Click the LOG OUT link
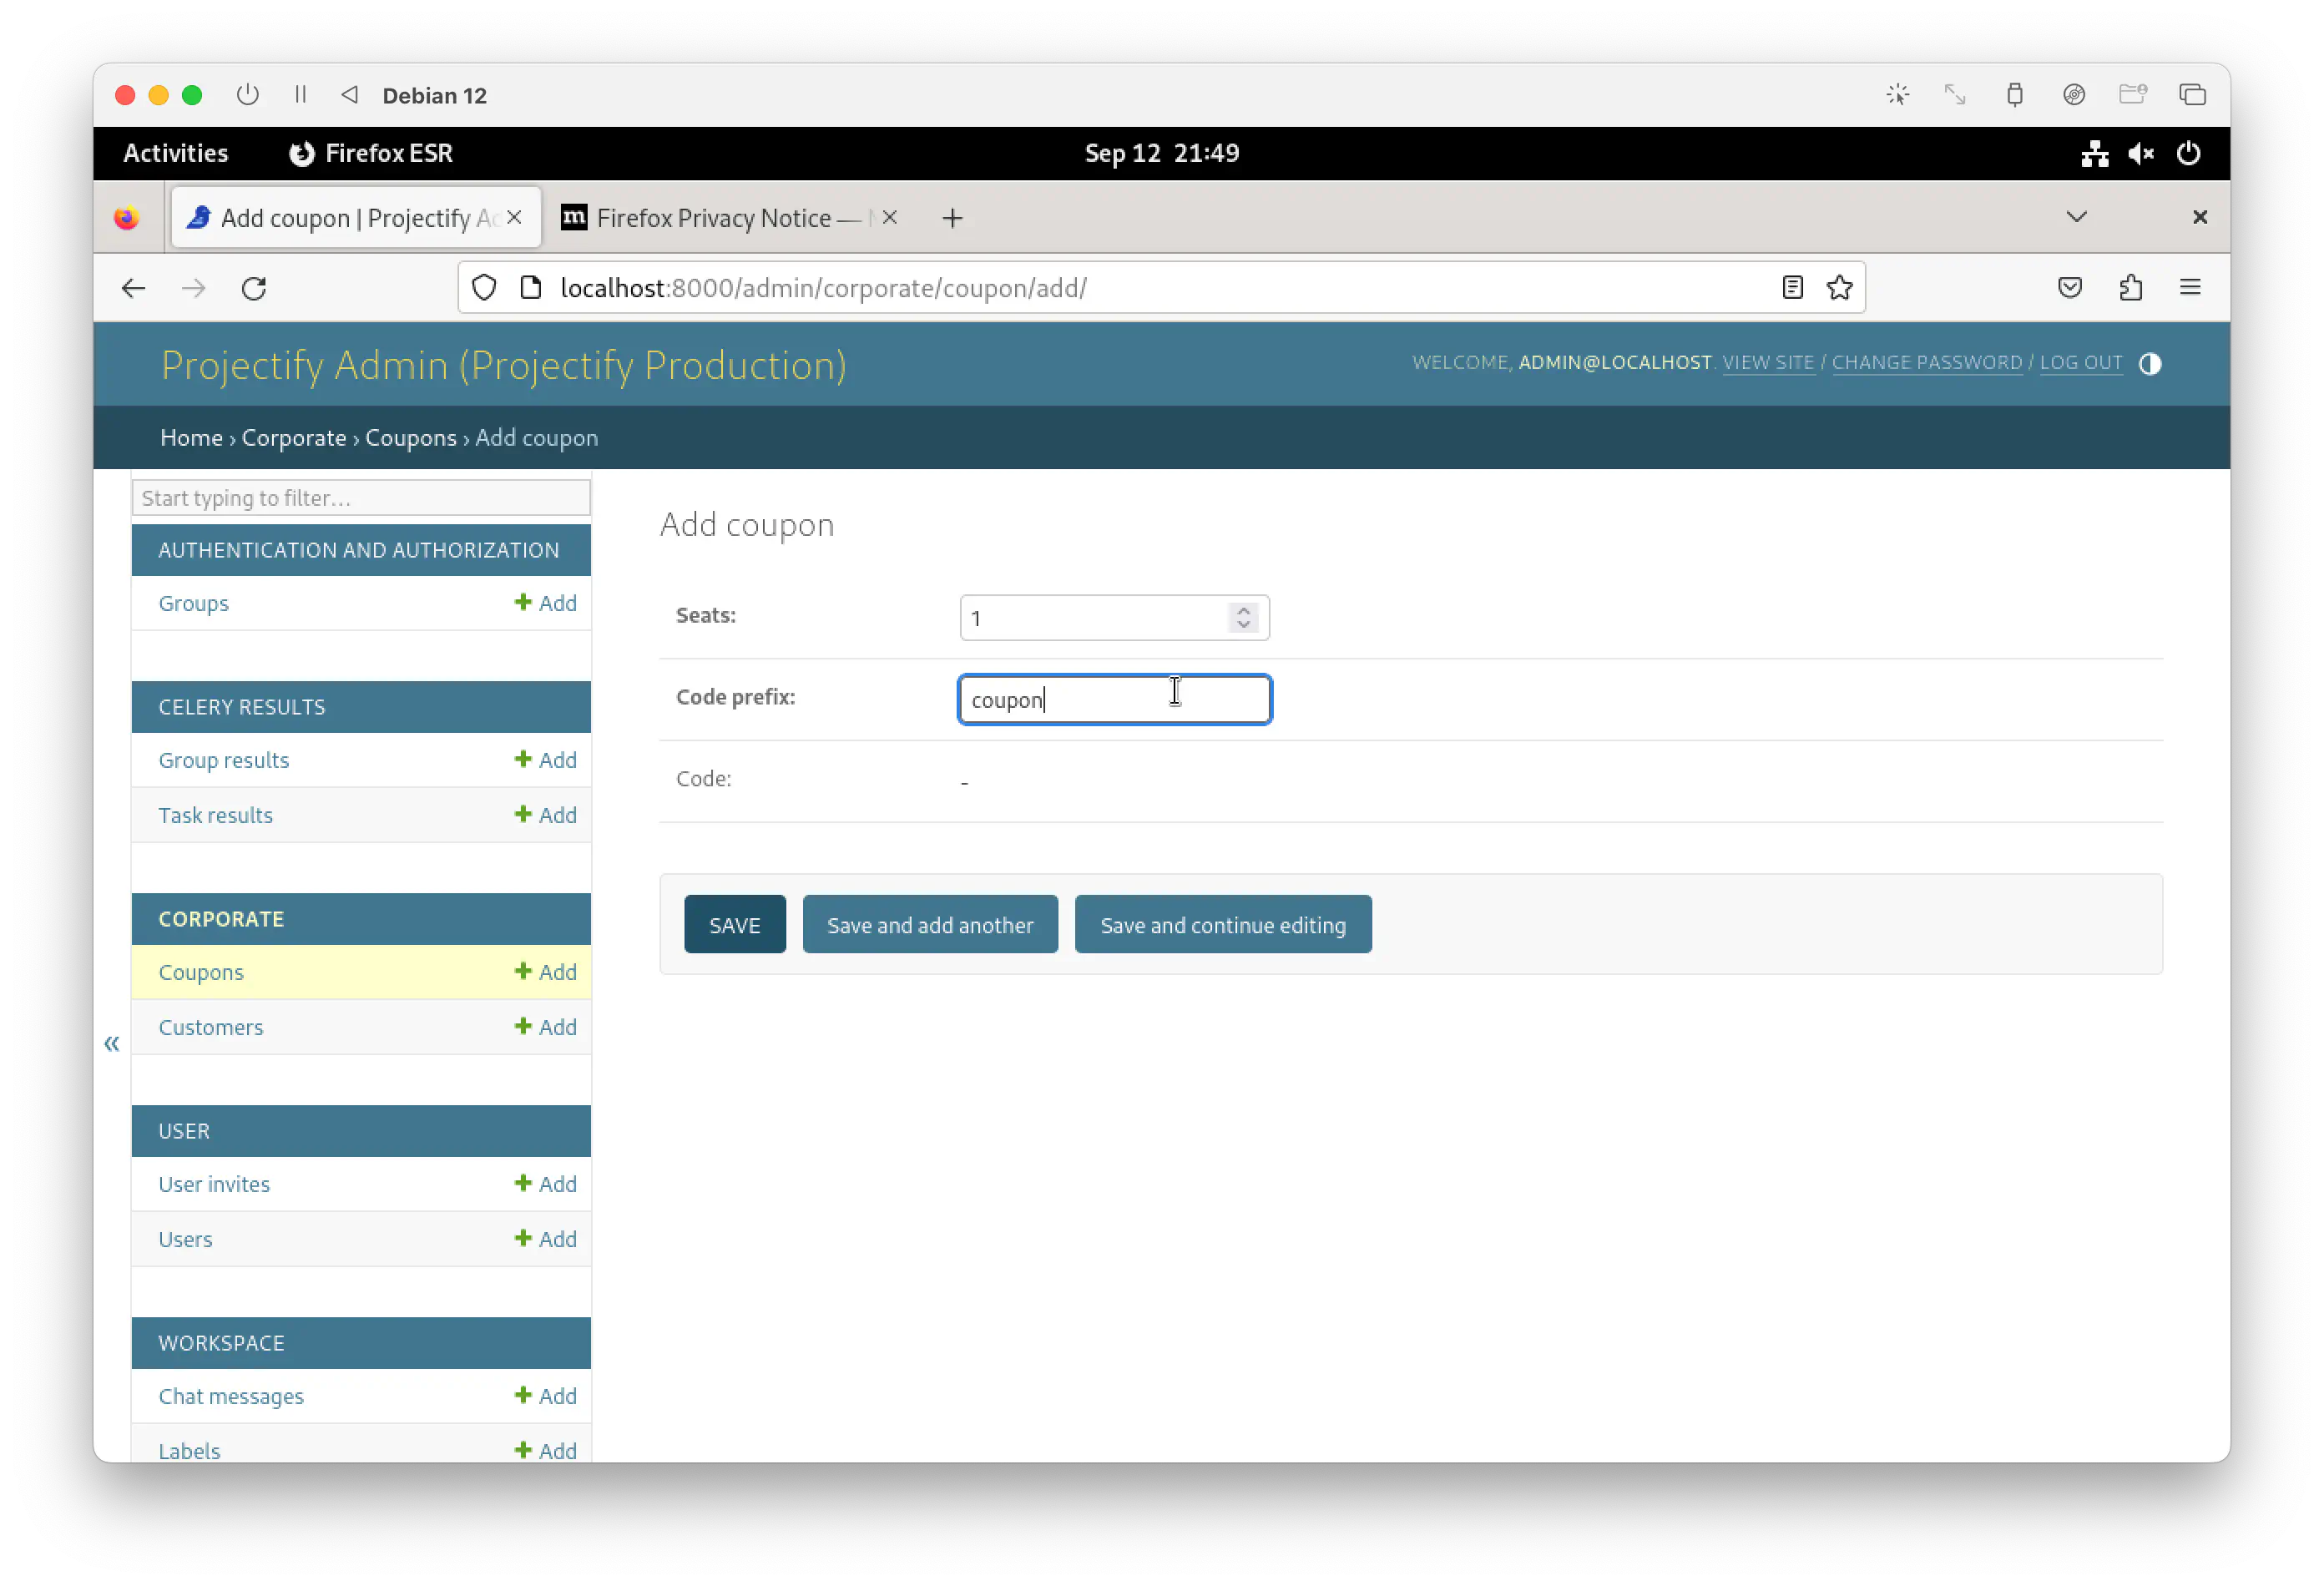 2080,362
